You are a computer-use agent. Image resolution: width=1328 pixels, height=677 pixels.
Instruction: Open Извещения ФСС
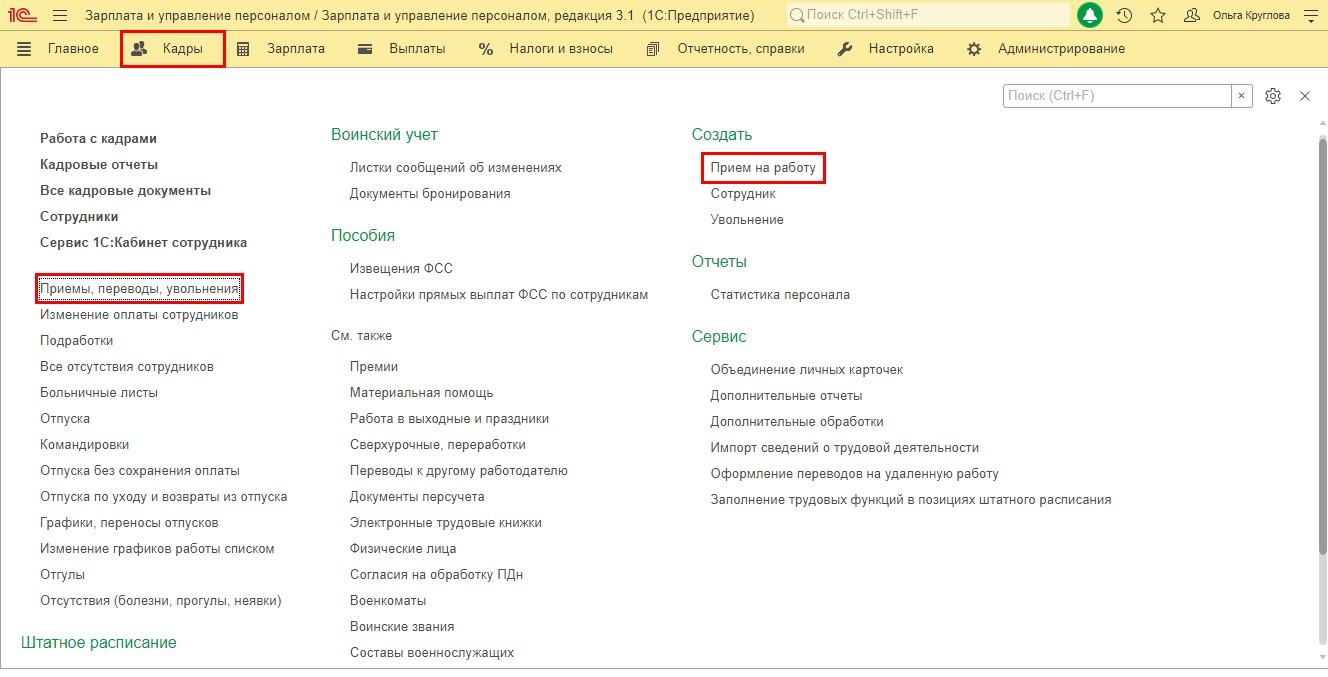pos(401,269)
